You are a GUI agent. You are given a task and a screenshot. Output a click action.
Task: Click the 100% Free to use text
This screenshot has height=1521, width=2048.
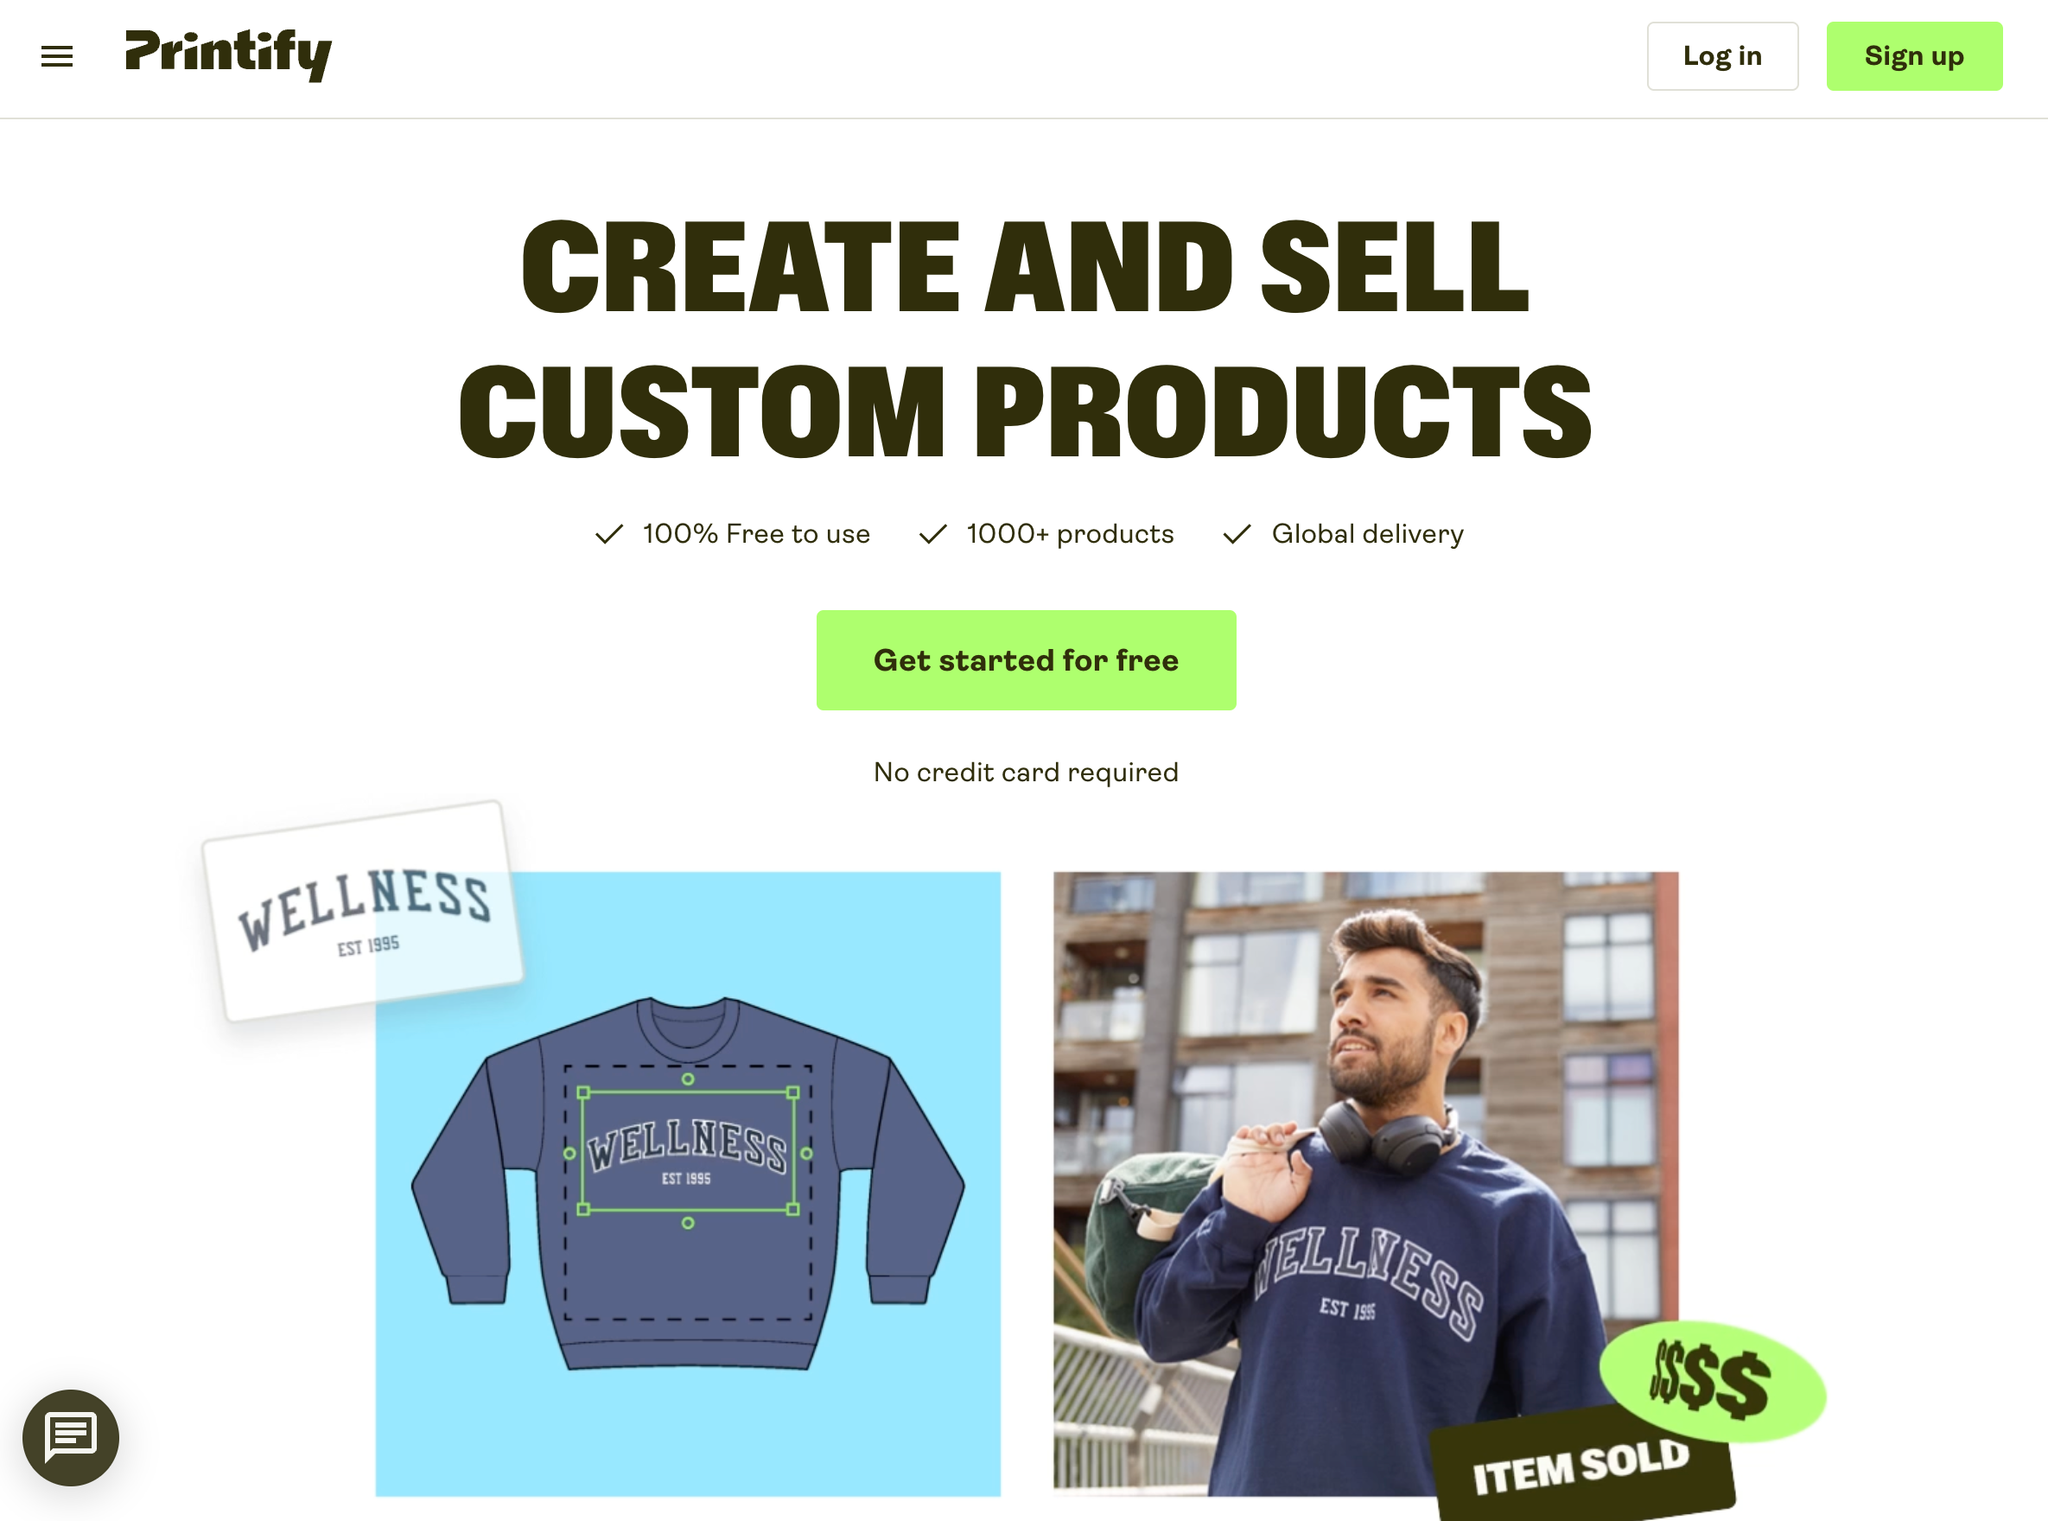(x=756, y=534)
